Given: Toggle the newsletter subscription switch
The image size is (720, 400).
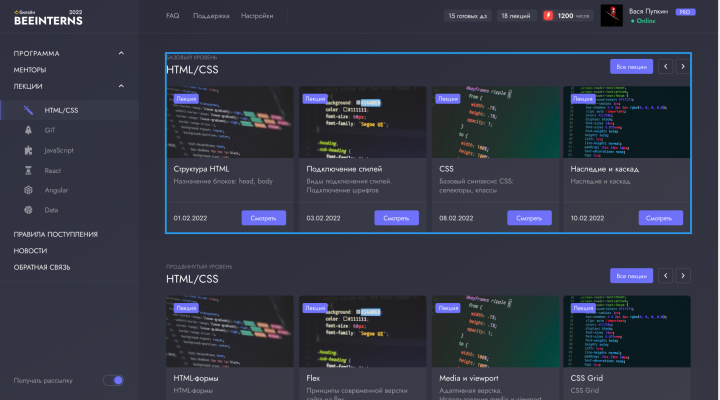Looking at the screenshot, I should 113,380.
